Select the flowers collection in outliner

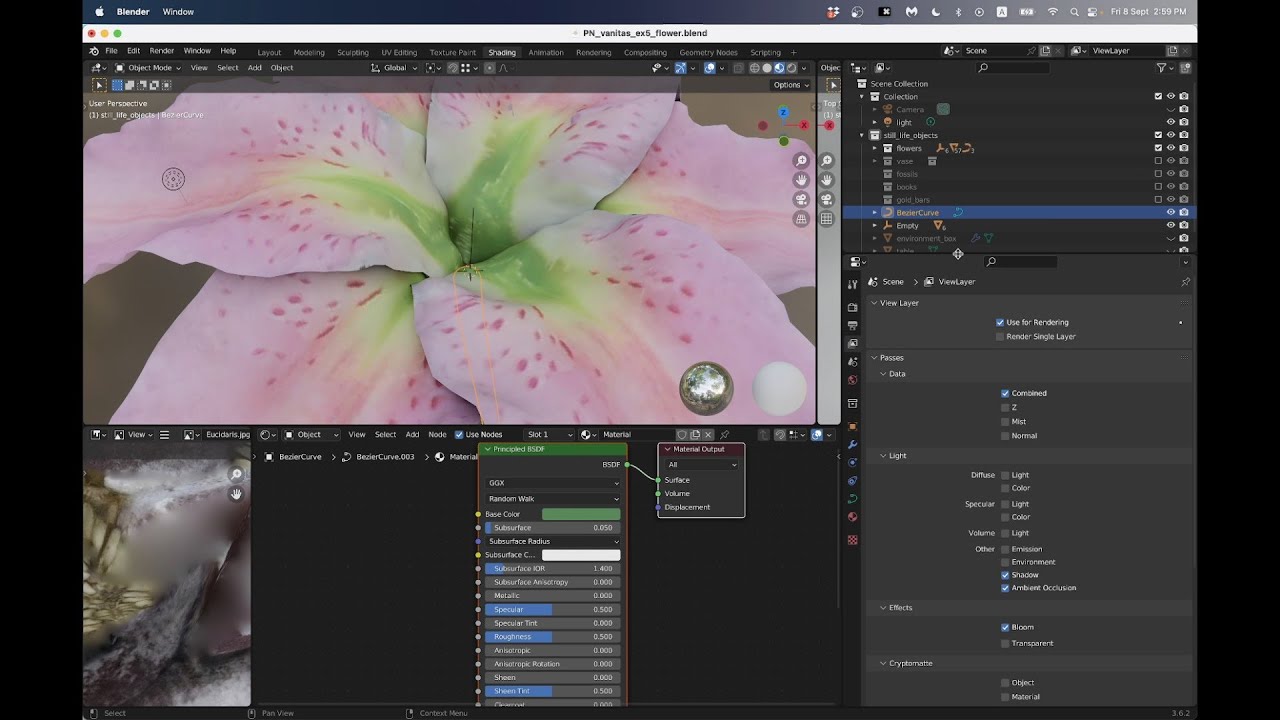pos(909,148)
